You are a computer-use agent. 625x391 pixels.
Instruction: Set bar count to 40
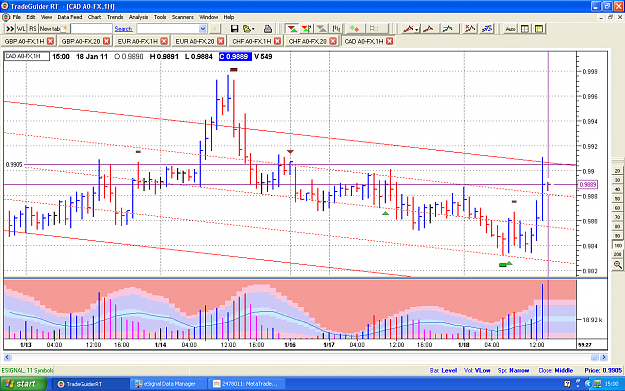click(617, 189)
